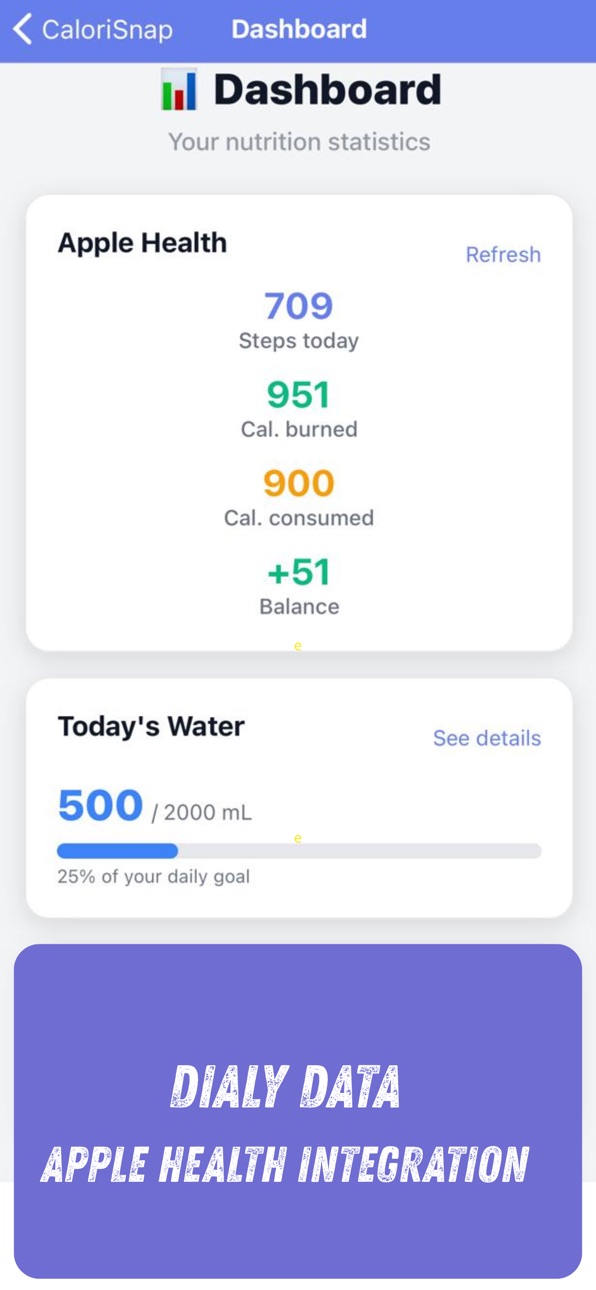Tap the +51 balance value
The image size is (596, 1290).
(x=299, y=572)
